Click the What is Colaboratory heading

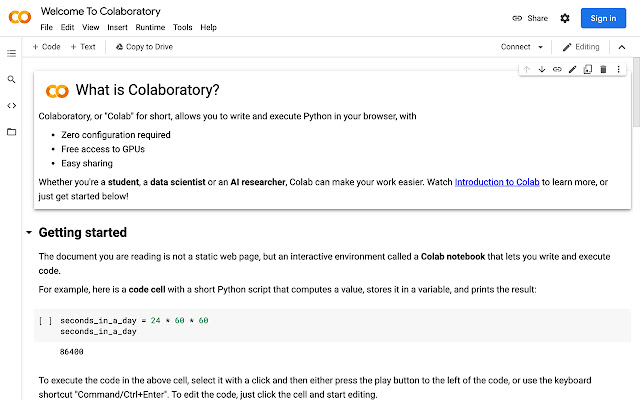coord(147,90)
